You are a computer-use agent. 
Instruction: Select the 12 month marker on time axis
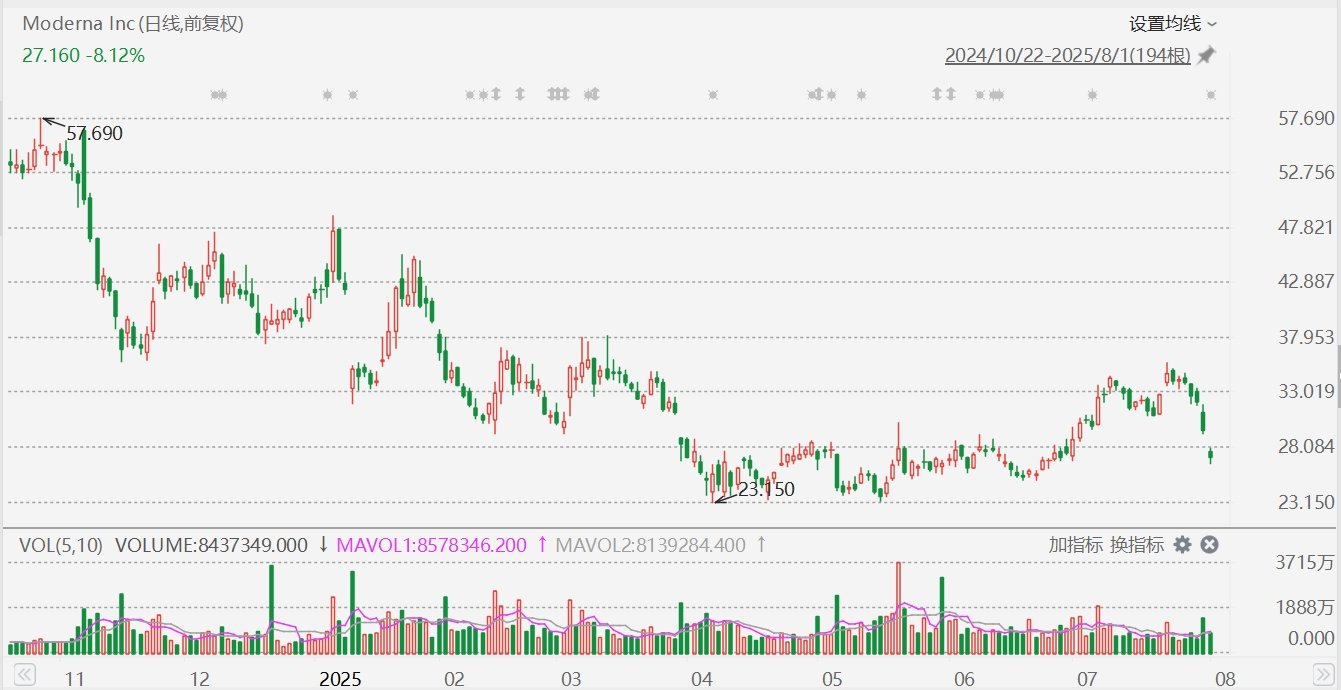[200, 679]
